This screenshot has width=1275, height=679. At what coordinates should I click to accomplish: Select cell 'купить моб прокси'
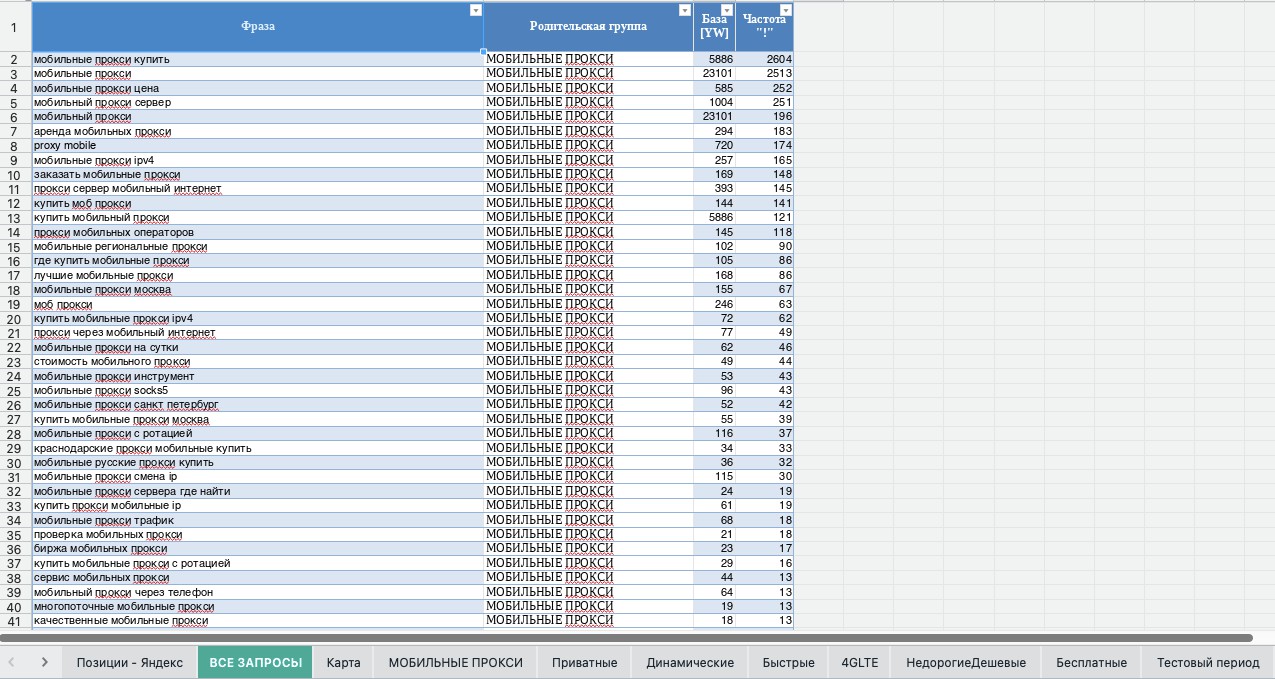(258, 203)
